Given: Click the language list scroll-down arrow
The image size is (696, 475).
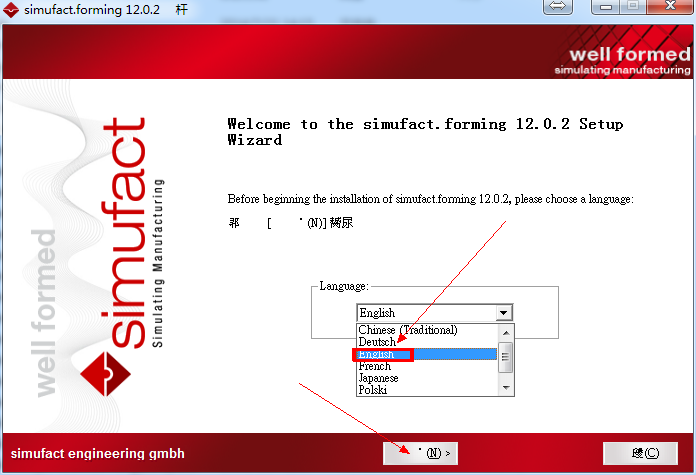Looking at the screenshot, I should coord(506,388).
